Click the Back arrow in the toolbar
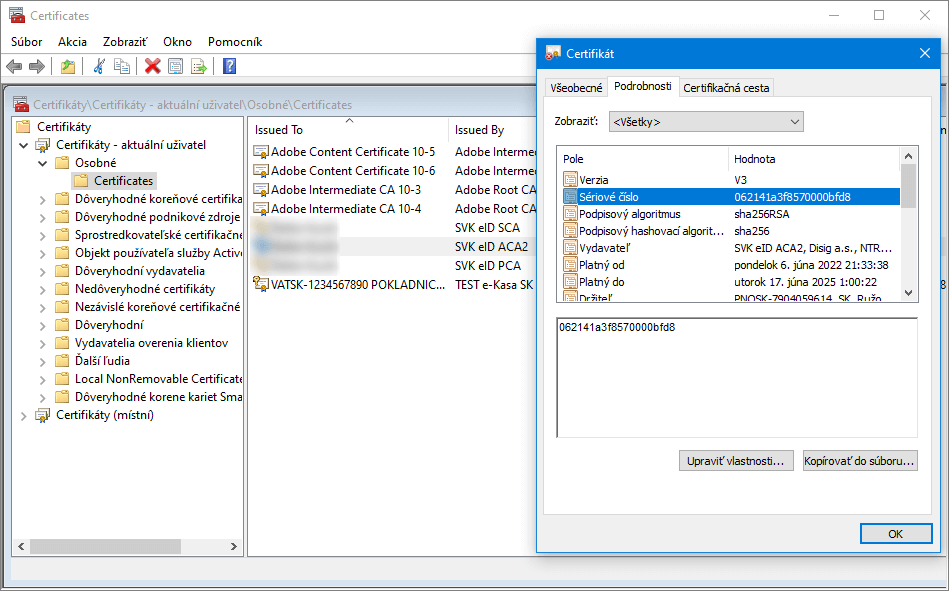Image resolution: width=949 pixels, height=591 pixels. (x=14, y=66)
